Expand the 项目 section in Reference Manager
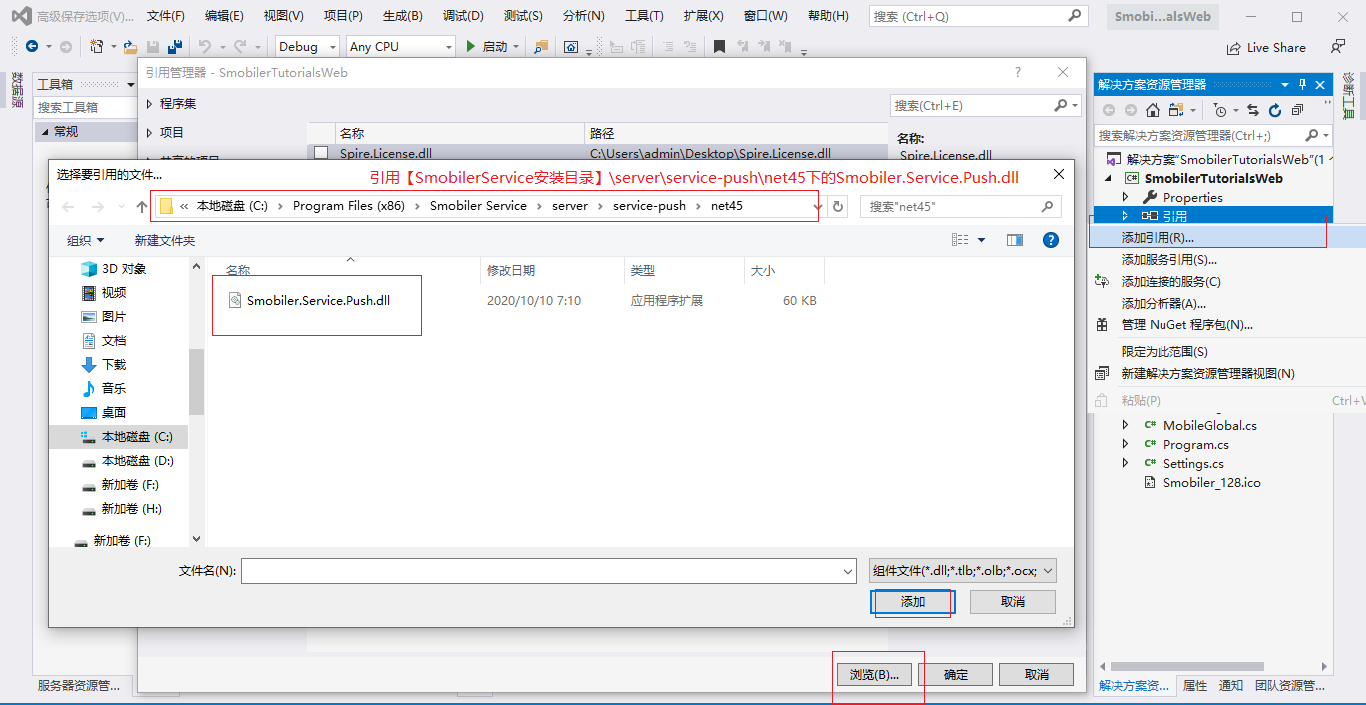1366x705 pixels. click(150, 132)
